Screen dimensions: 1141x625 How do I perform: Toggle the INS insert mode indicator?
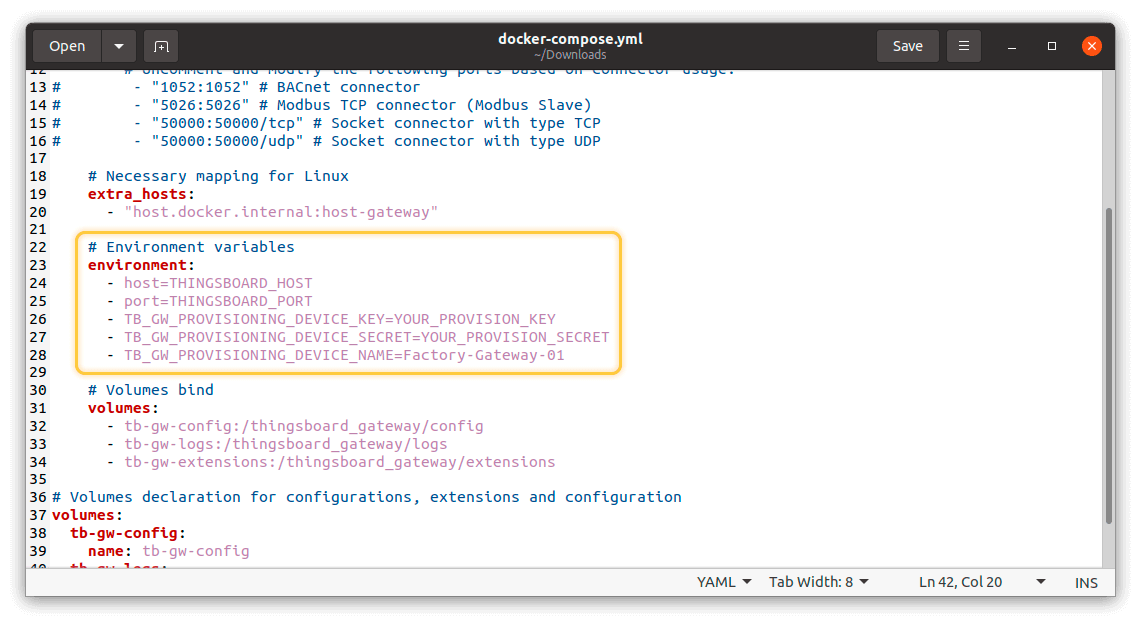click(x=1086, y=582)
